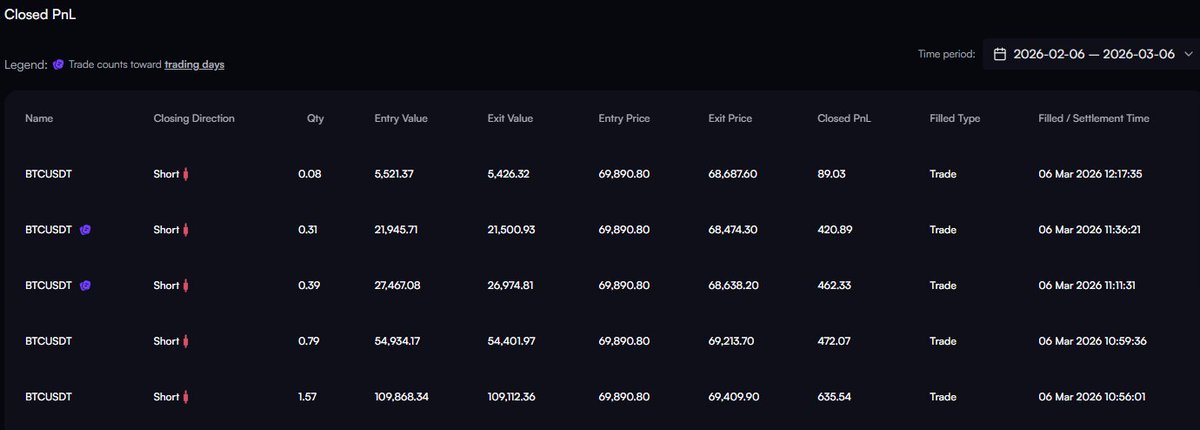This screenshot has width=1200, height=430.
Task: Select BTCUSDT in the 12:17:35 row
Action: tap(49, 174)
